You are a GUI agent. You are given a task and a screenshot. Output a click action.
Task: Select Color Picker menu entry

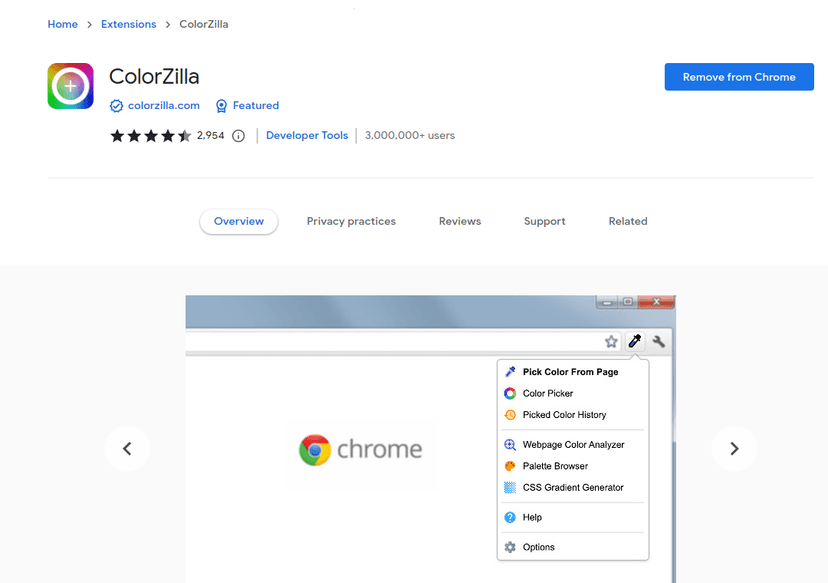tap(573, 393)
